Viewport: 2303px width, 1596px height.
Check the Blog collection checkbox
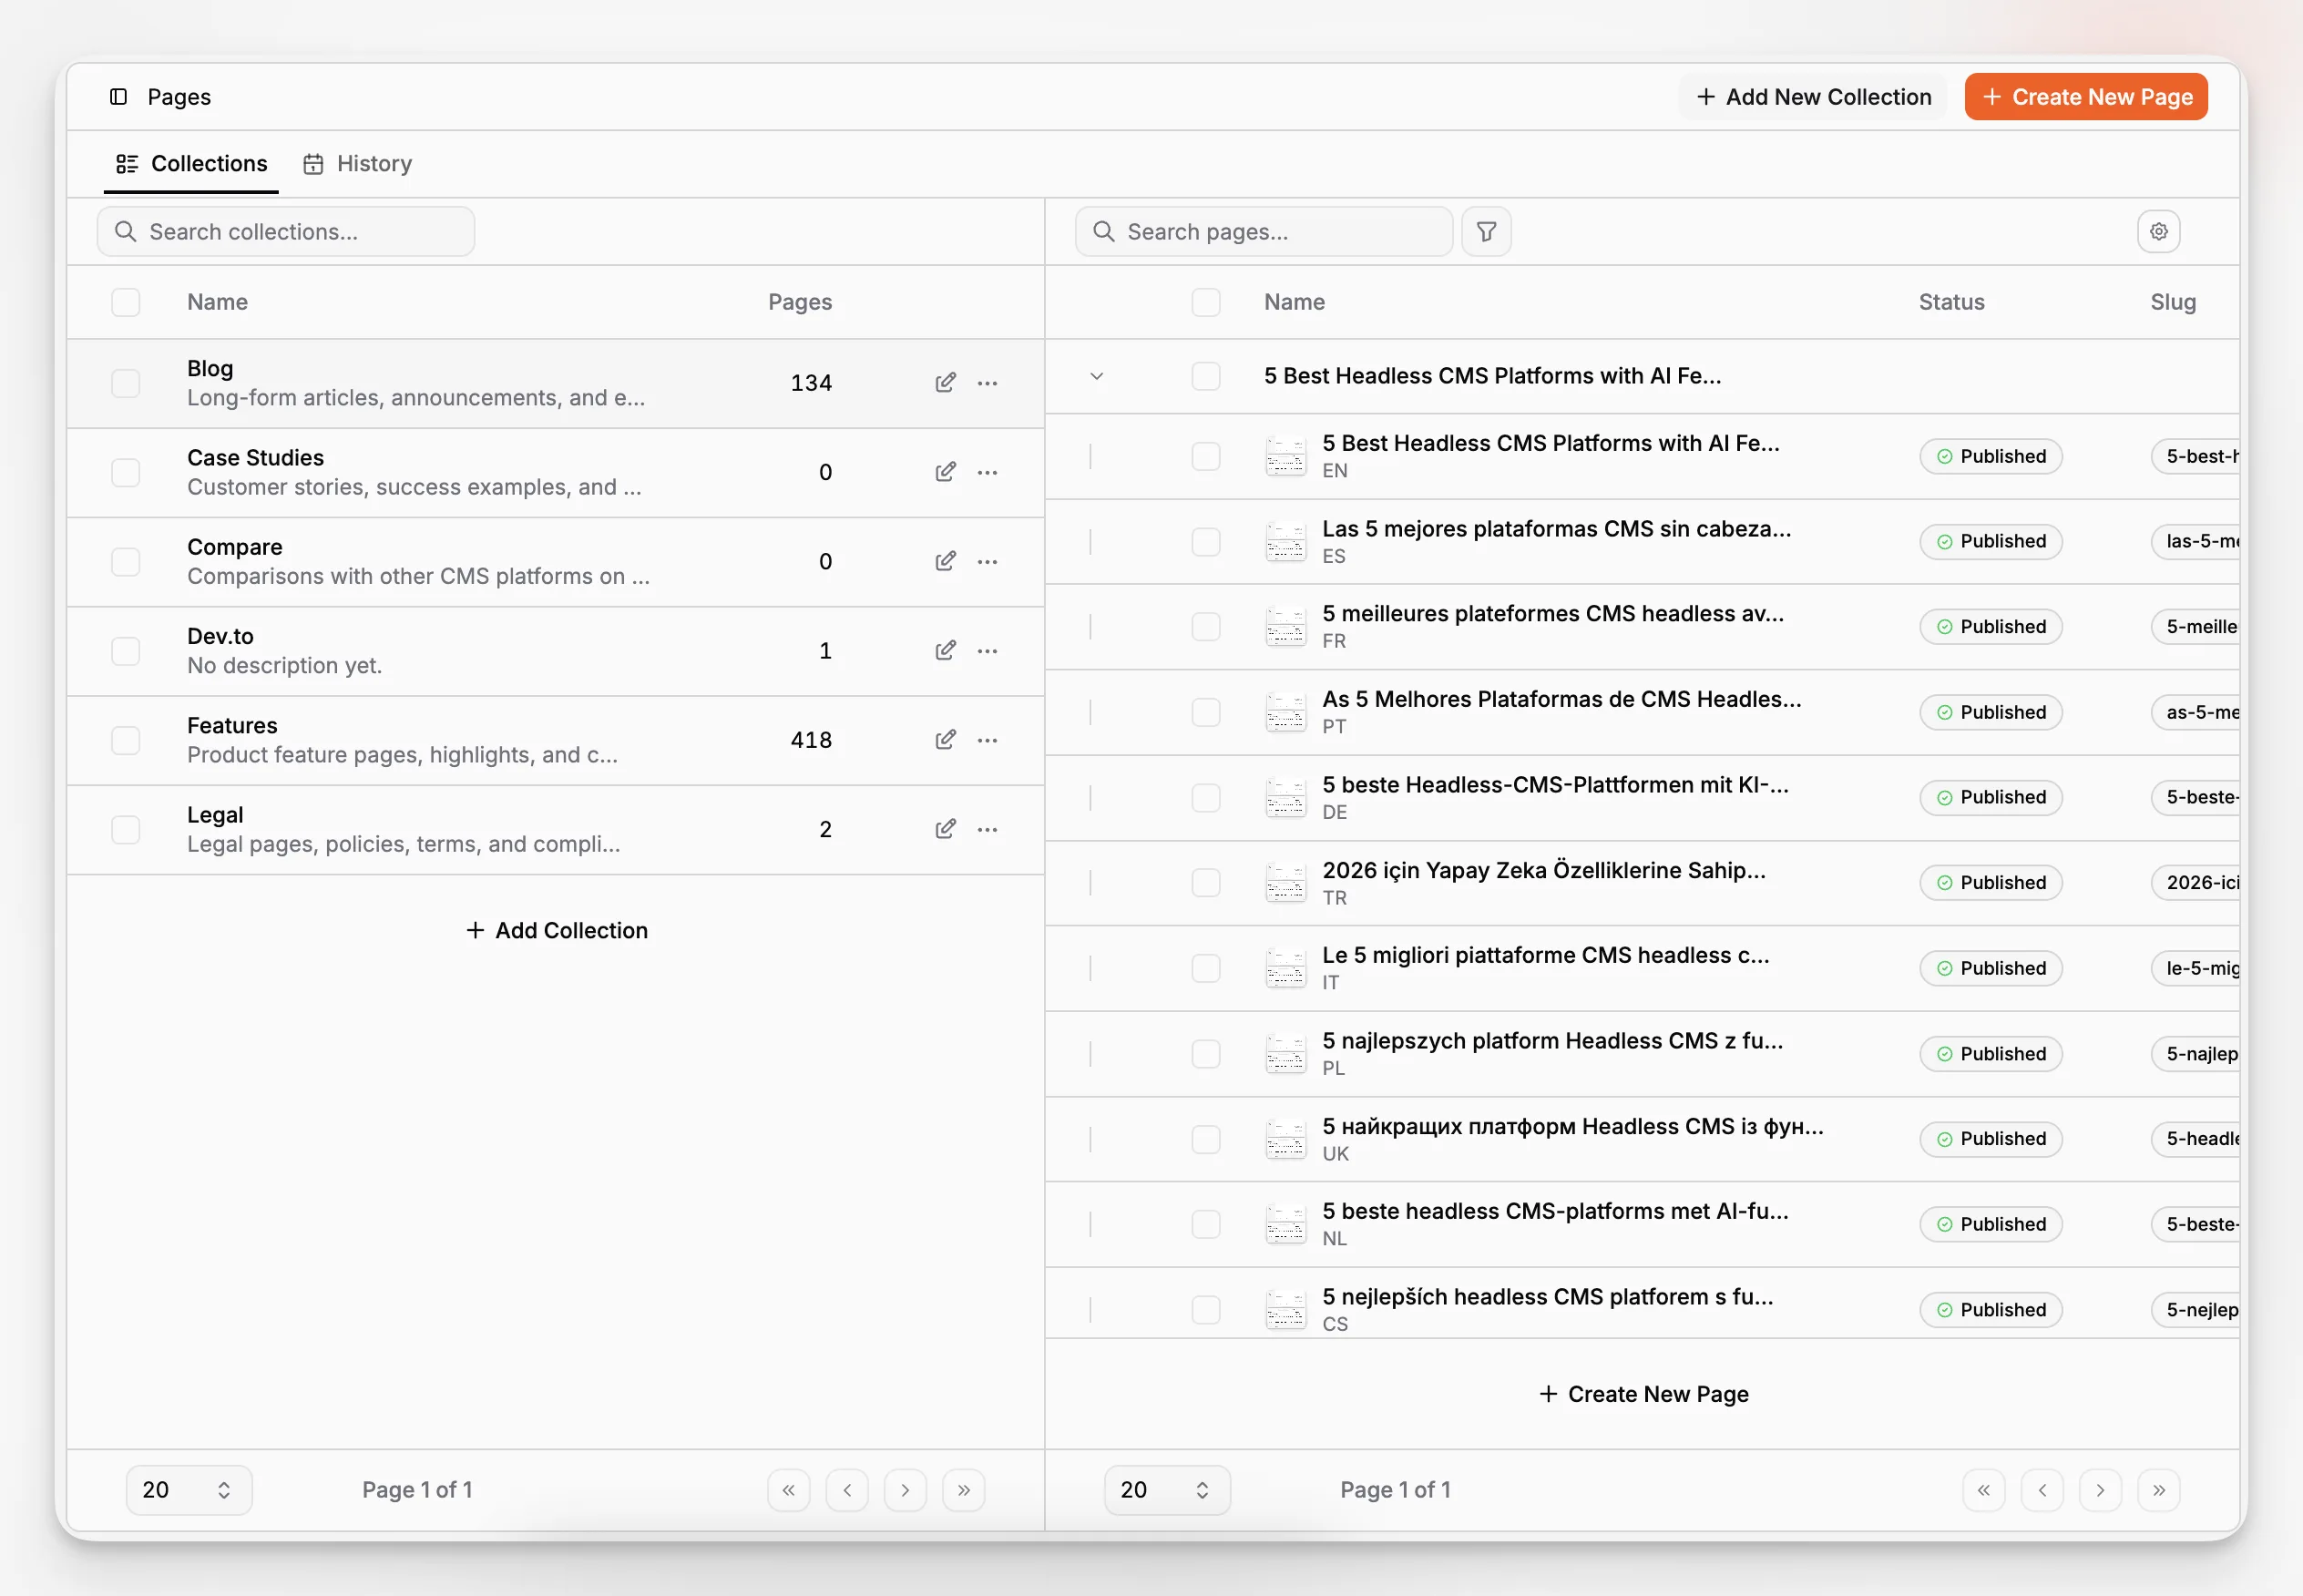[x=126, y=383]
